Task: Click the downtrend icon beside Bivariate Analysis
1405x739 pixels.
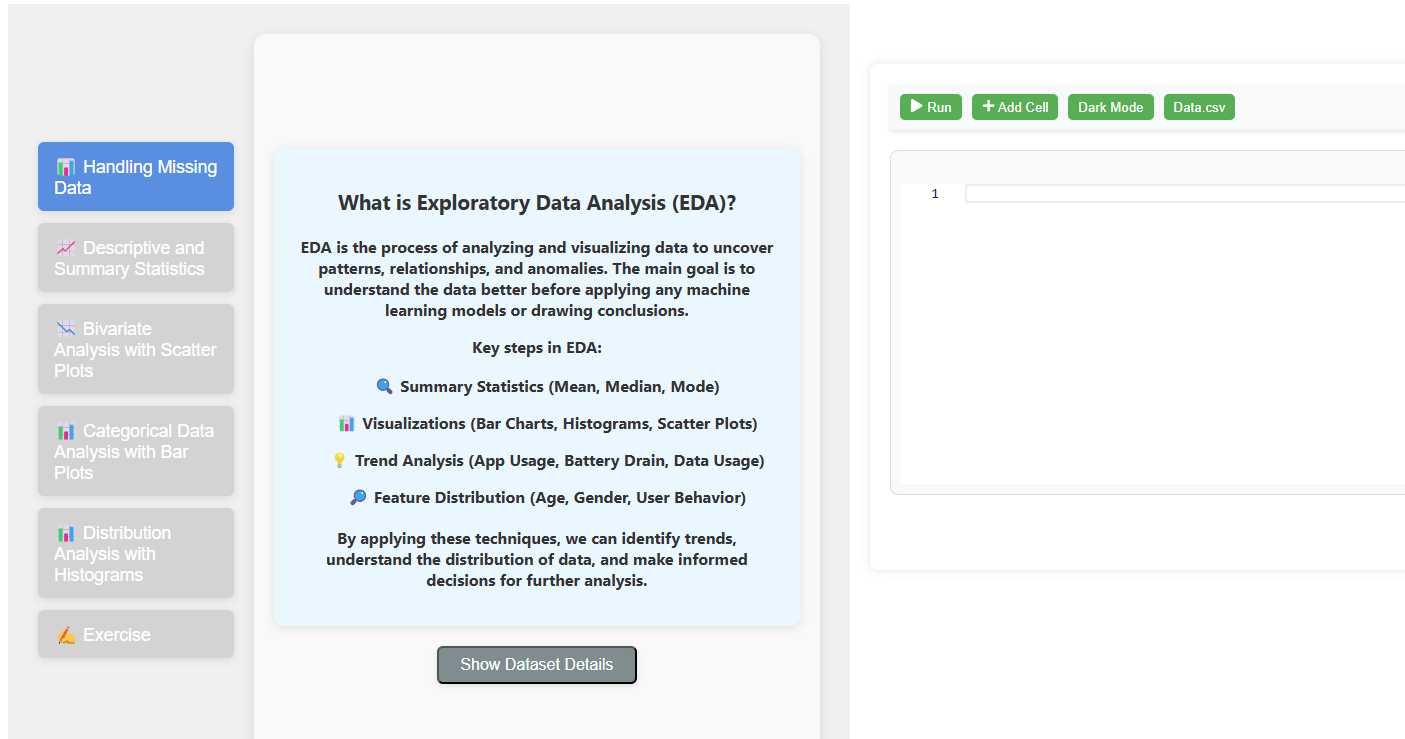Action: 66,329
